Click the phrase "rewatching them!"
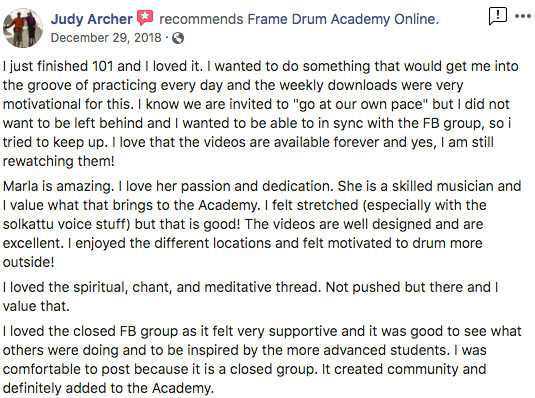The height and width of the screenshot is (398, 535). (x=58, y=161)
